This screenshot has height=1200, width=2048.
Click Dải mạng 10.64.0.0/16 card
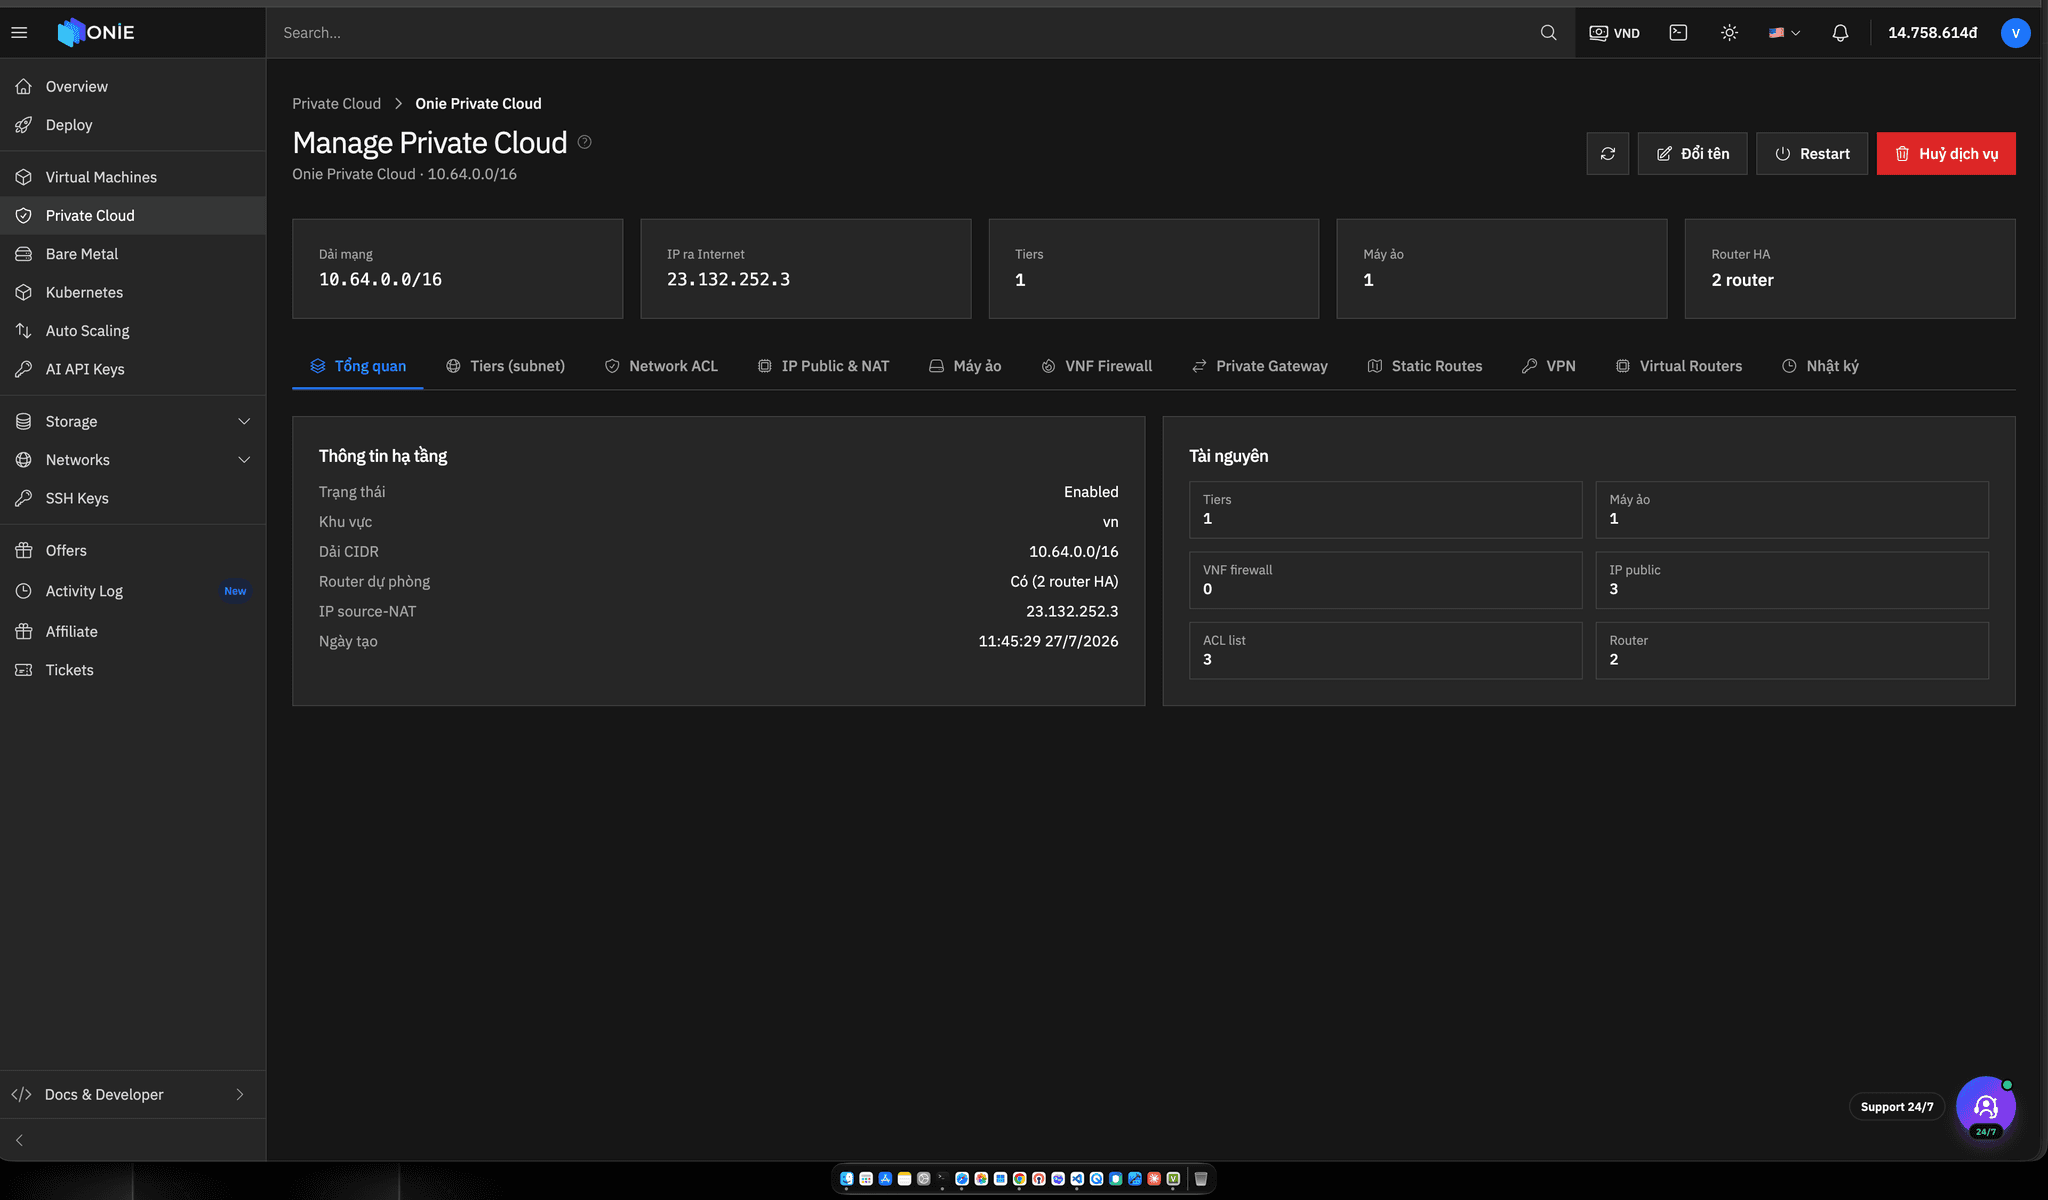click(457, 269)
